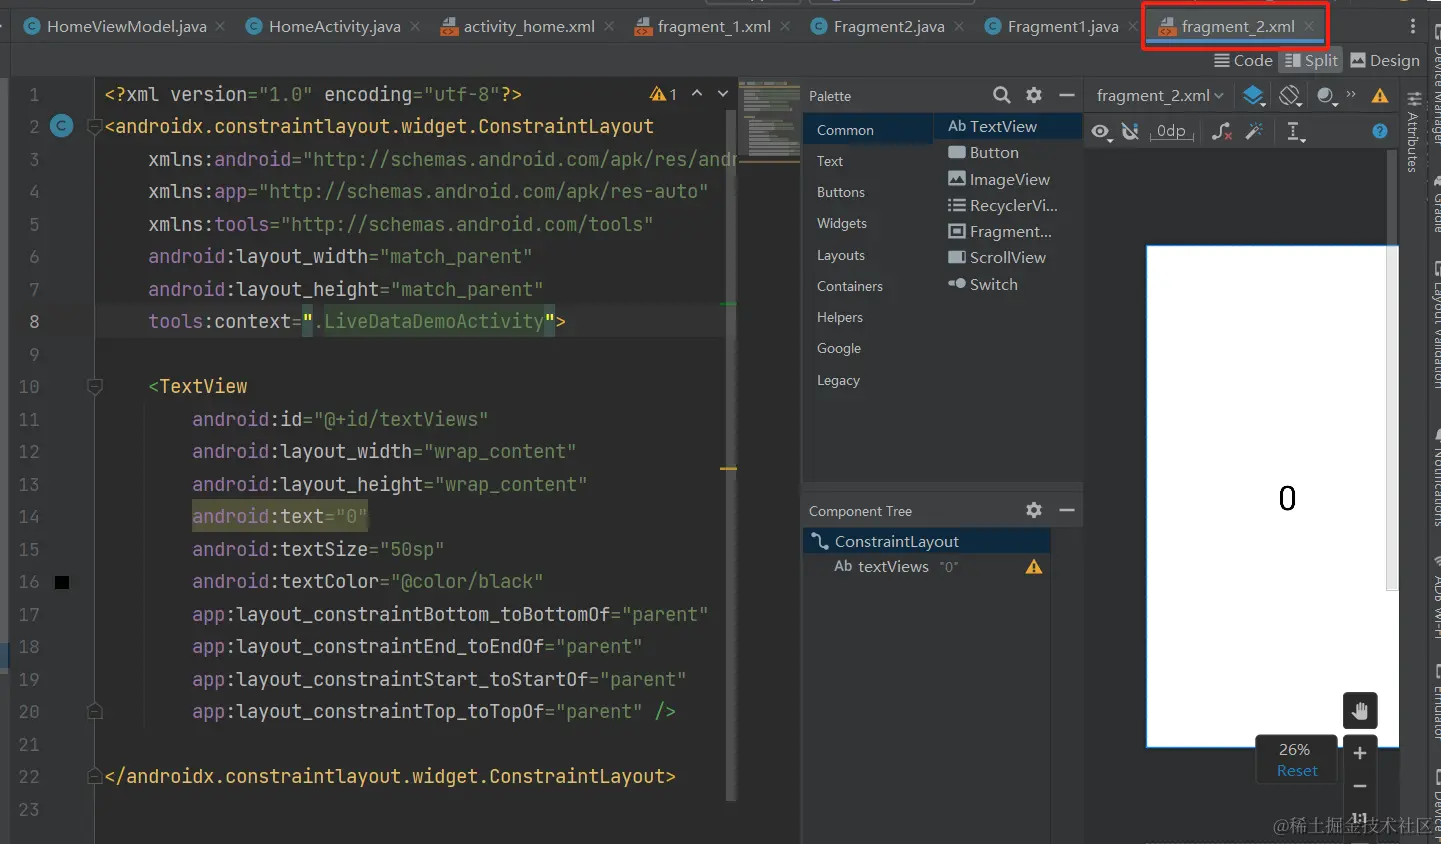Image resolution: width=1441 pixels, height=844 pixels.
Task: Select textViews item in Component Tree
Action: click(927, 566)
